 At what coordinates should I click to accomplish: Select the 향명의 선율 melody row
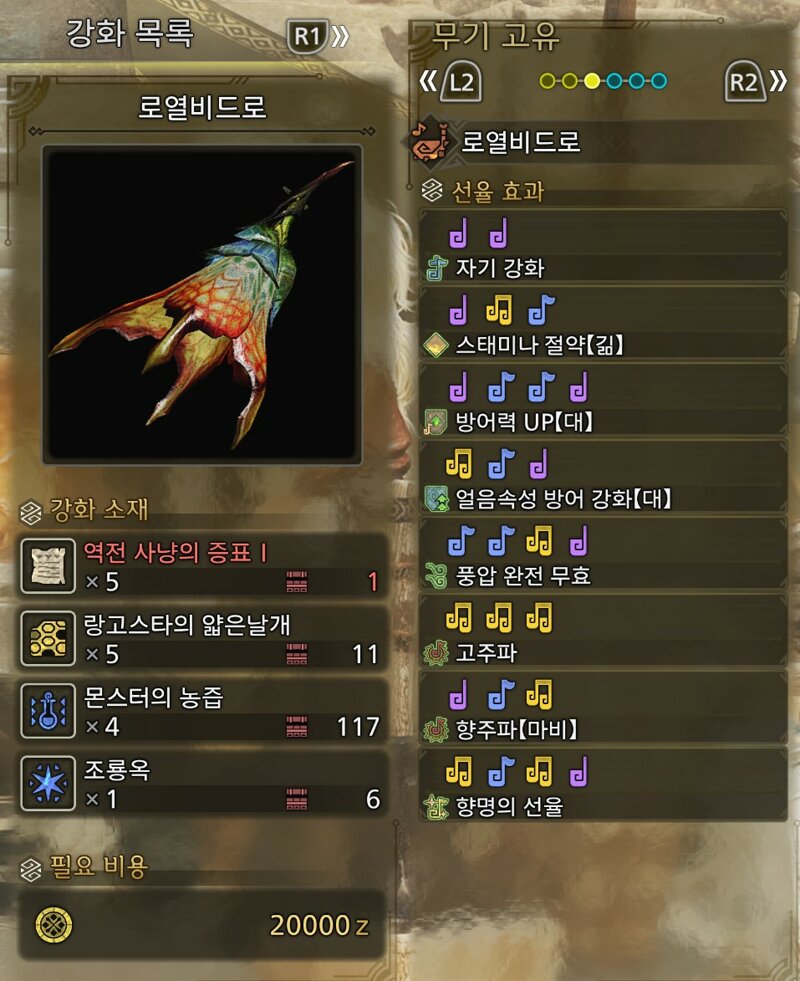click(602, 785)
